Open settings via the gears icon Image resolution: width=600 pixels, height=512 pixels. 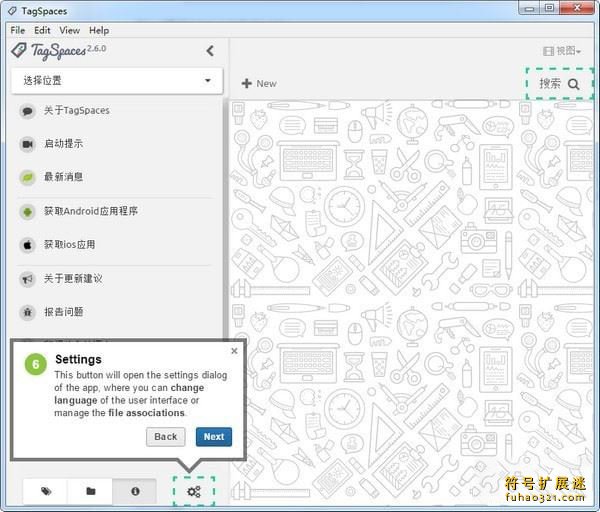pos(194,491)
